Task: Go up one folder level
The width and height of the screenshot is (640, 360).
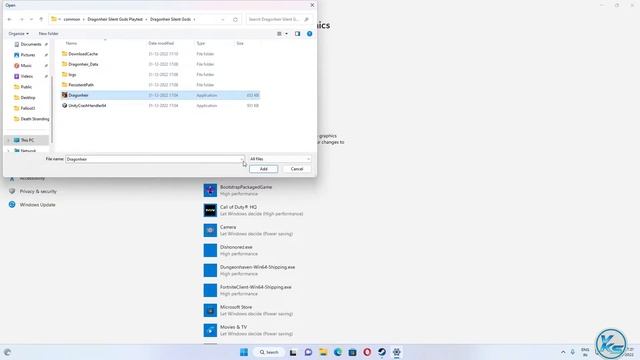Action: tap(41, 19)
